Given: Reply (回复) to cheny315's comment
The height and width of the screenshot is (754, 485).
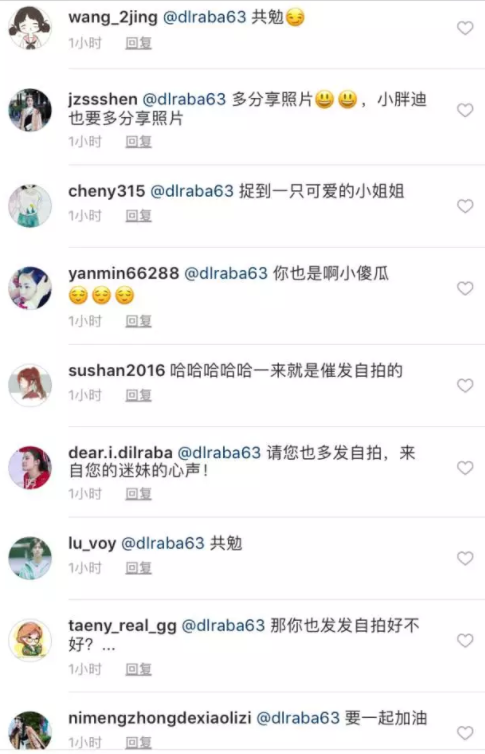Looking at the screenshot, I should (138, 216).
